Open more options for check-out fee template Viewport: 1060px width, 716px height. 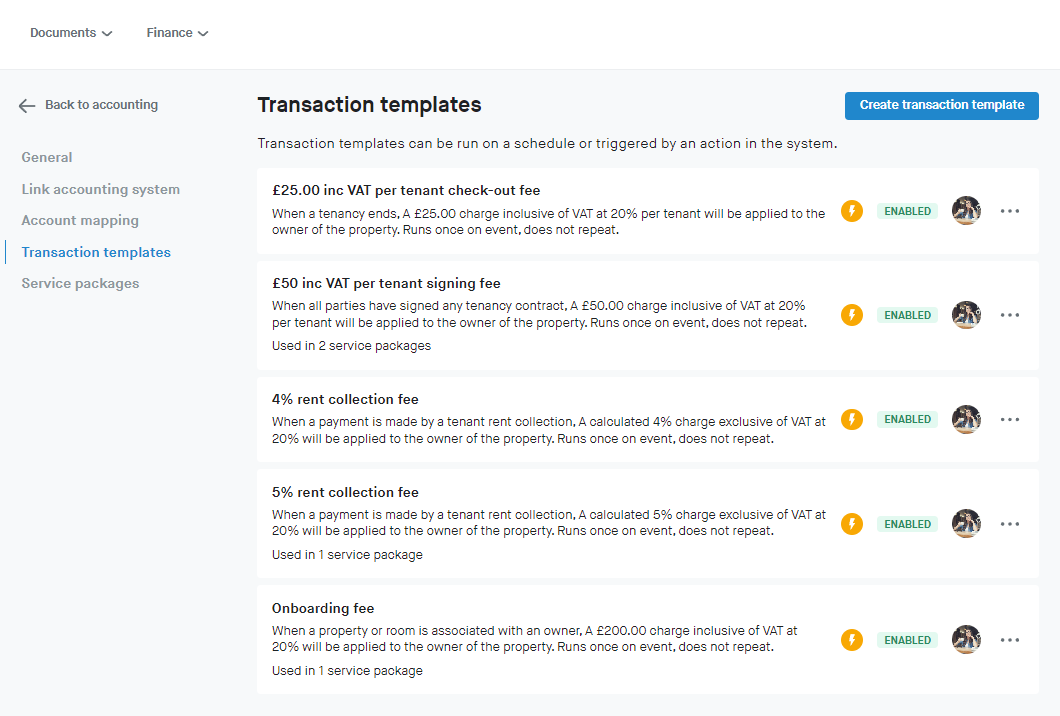1010,211
